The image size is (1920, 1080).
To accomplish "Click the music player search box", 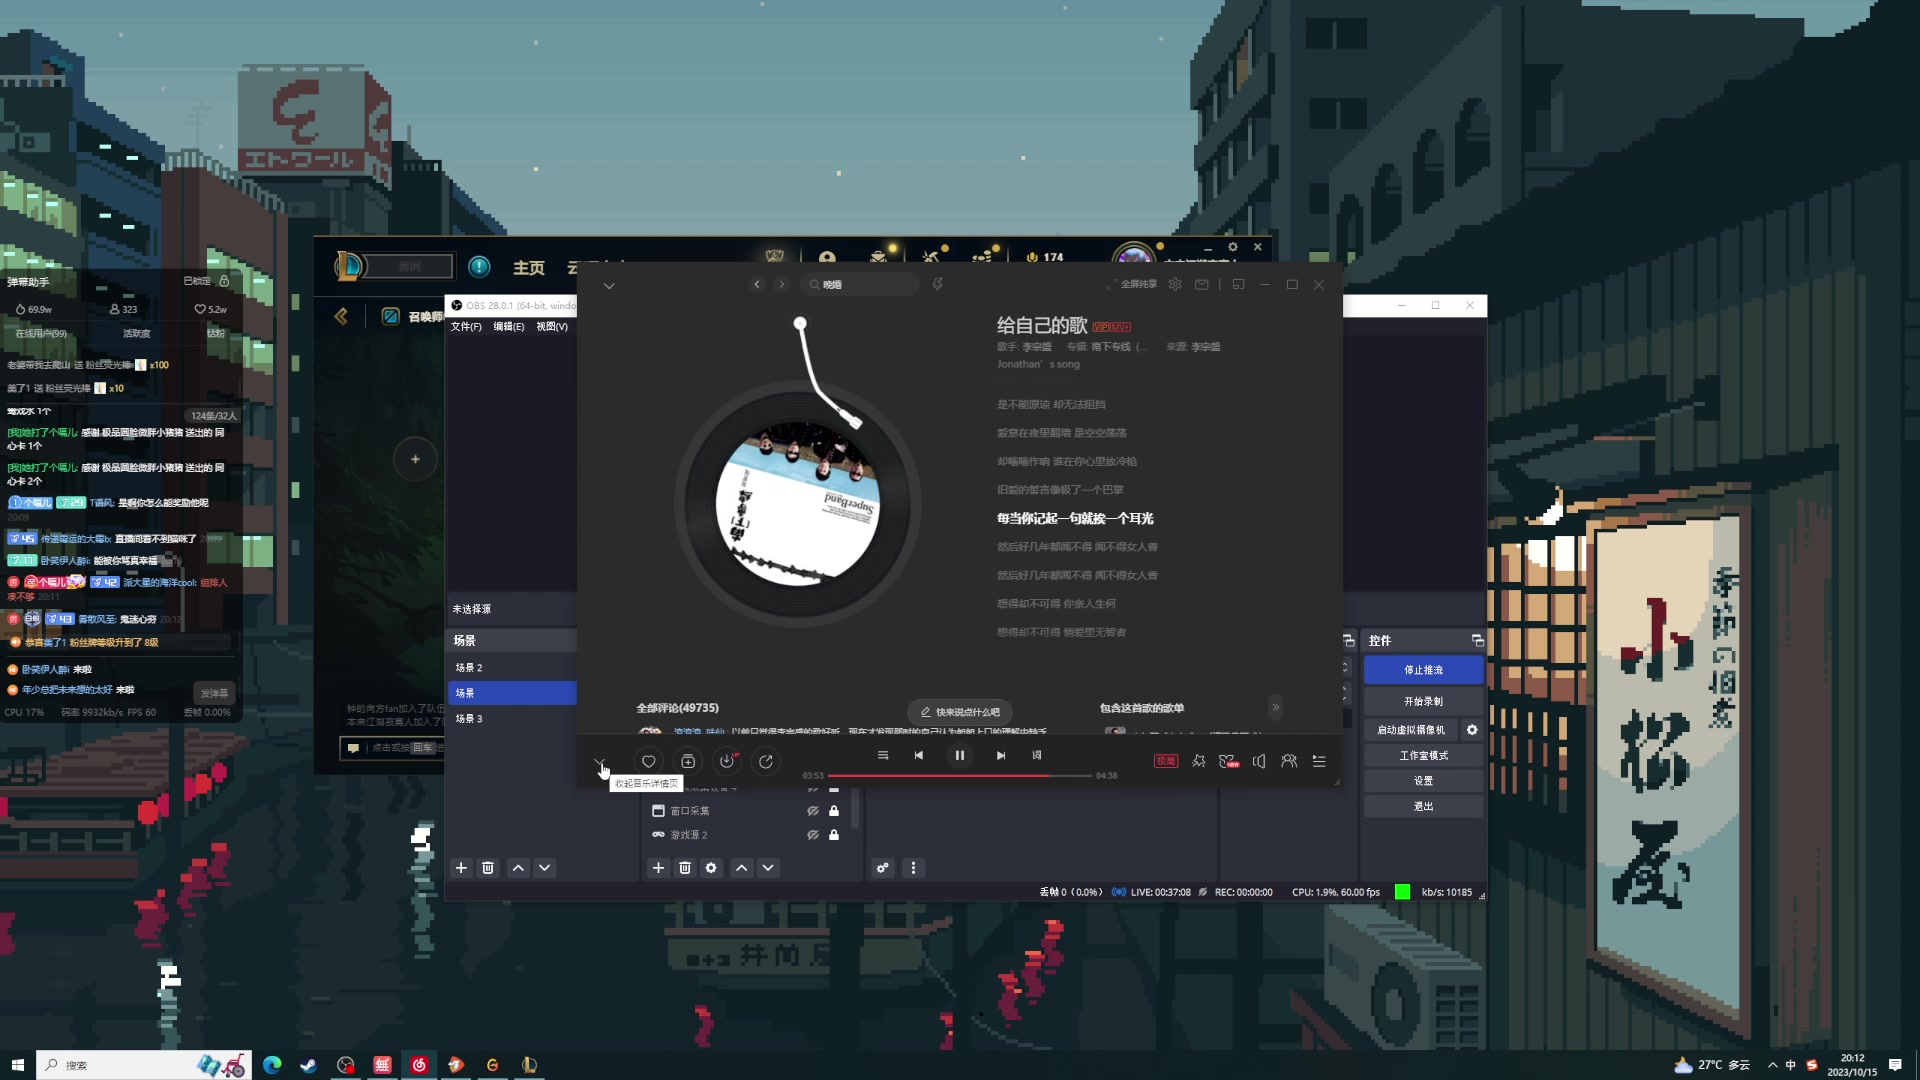I will pyautogui.click(x=860, y=284).
